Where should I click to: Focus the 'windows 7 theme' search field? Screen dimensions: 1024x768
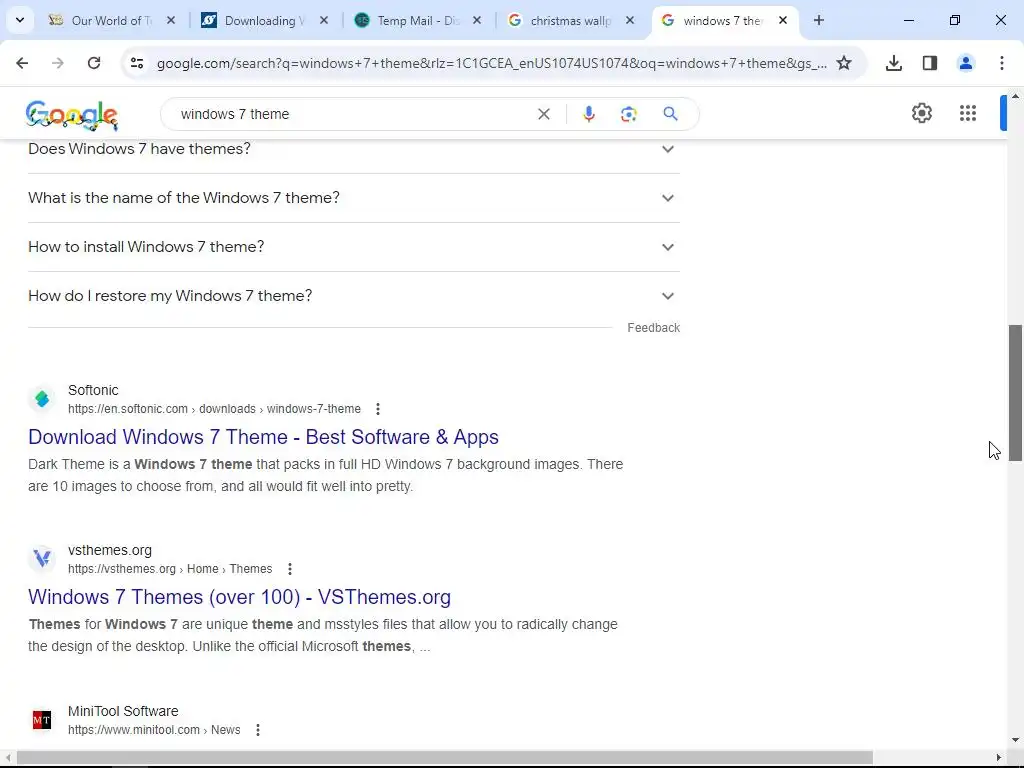tap(353, 114)
